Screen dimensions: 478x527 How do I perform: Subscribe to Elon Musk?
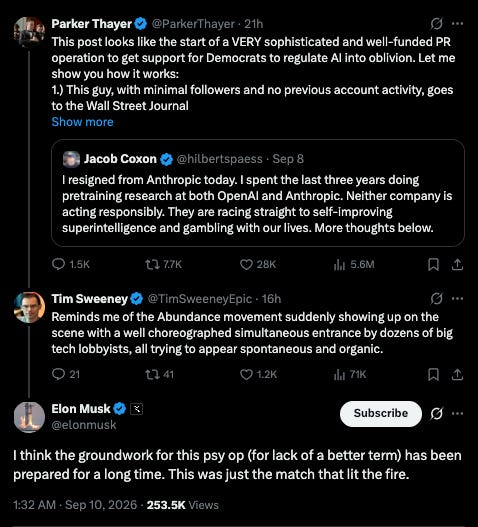pyautogui.click(x=381, y=413)
